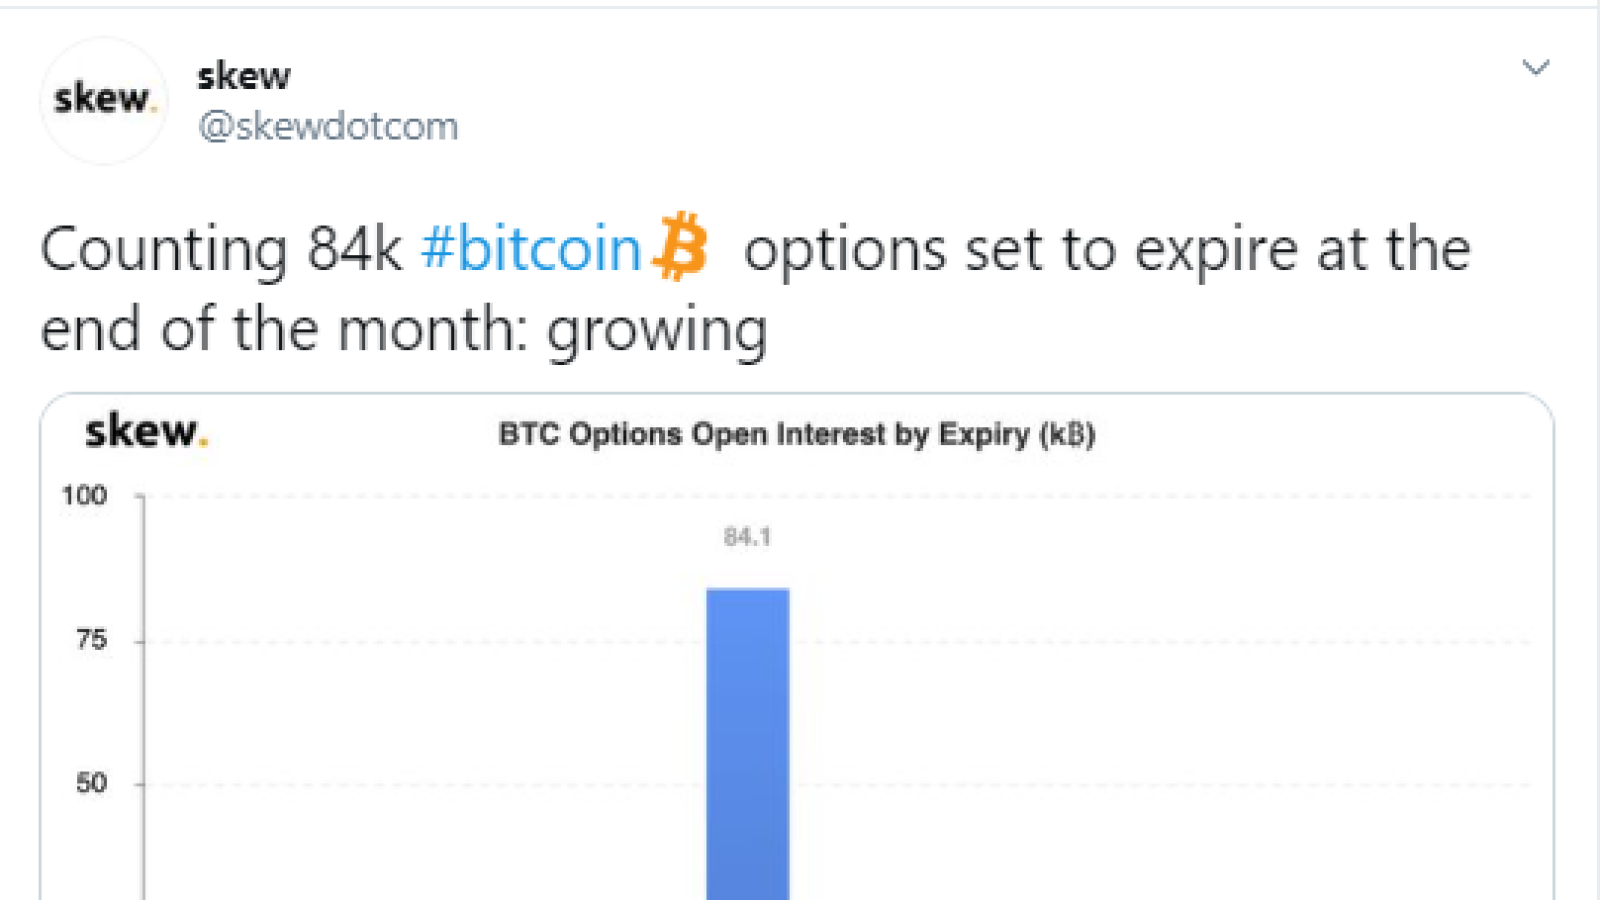Click the '(kB)' unit in chart title
This screenshot has height=900, width=1600.
point(1067,435)
